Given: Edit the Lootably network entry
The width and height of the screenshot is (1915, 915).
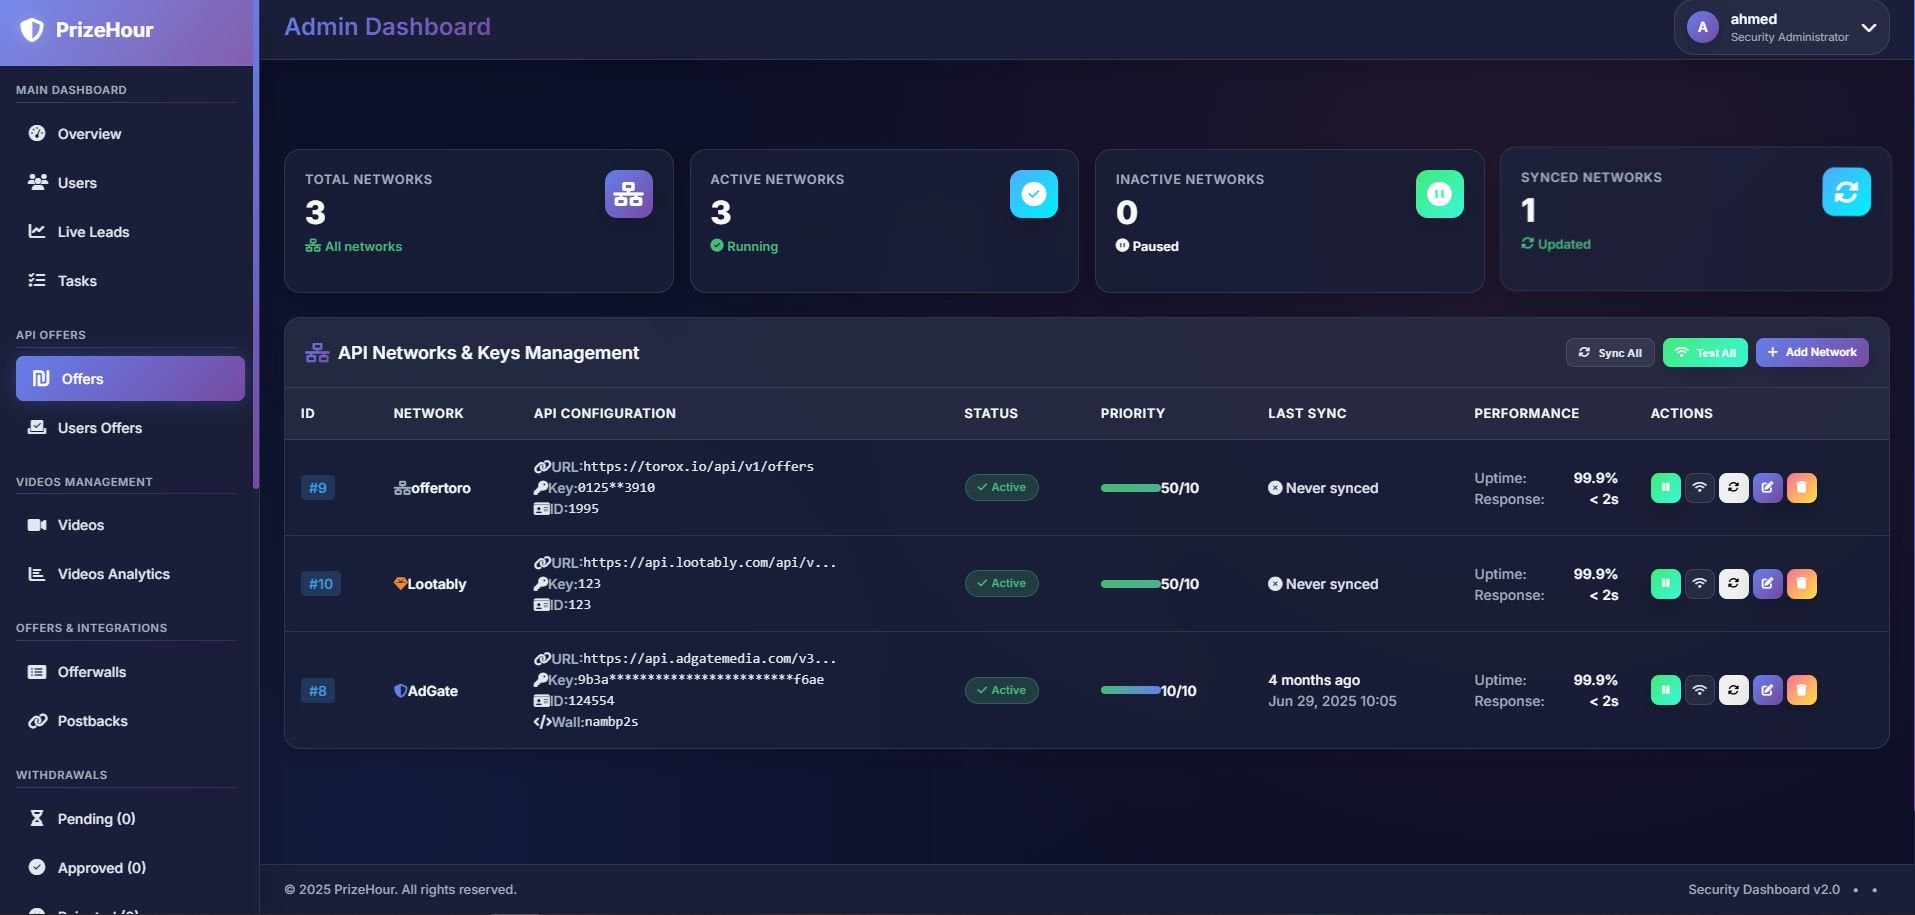Looking at the screenshot, I should [1767, 584].
